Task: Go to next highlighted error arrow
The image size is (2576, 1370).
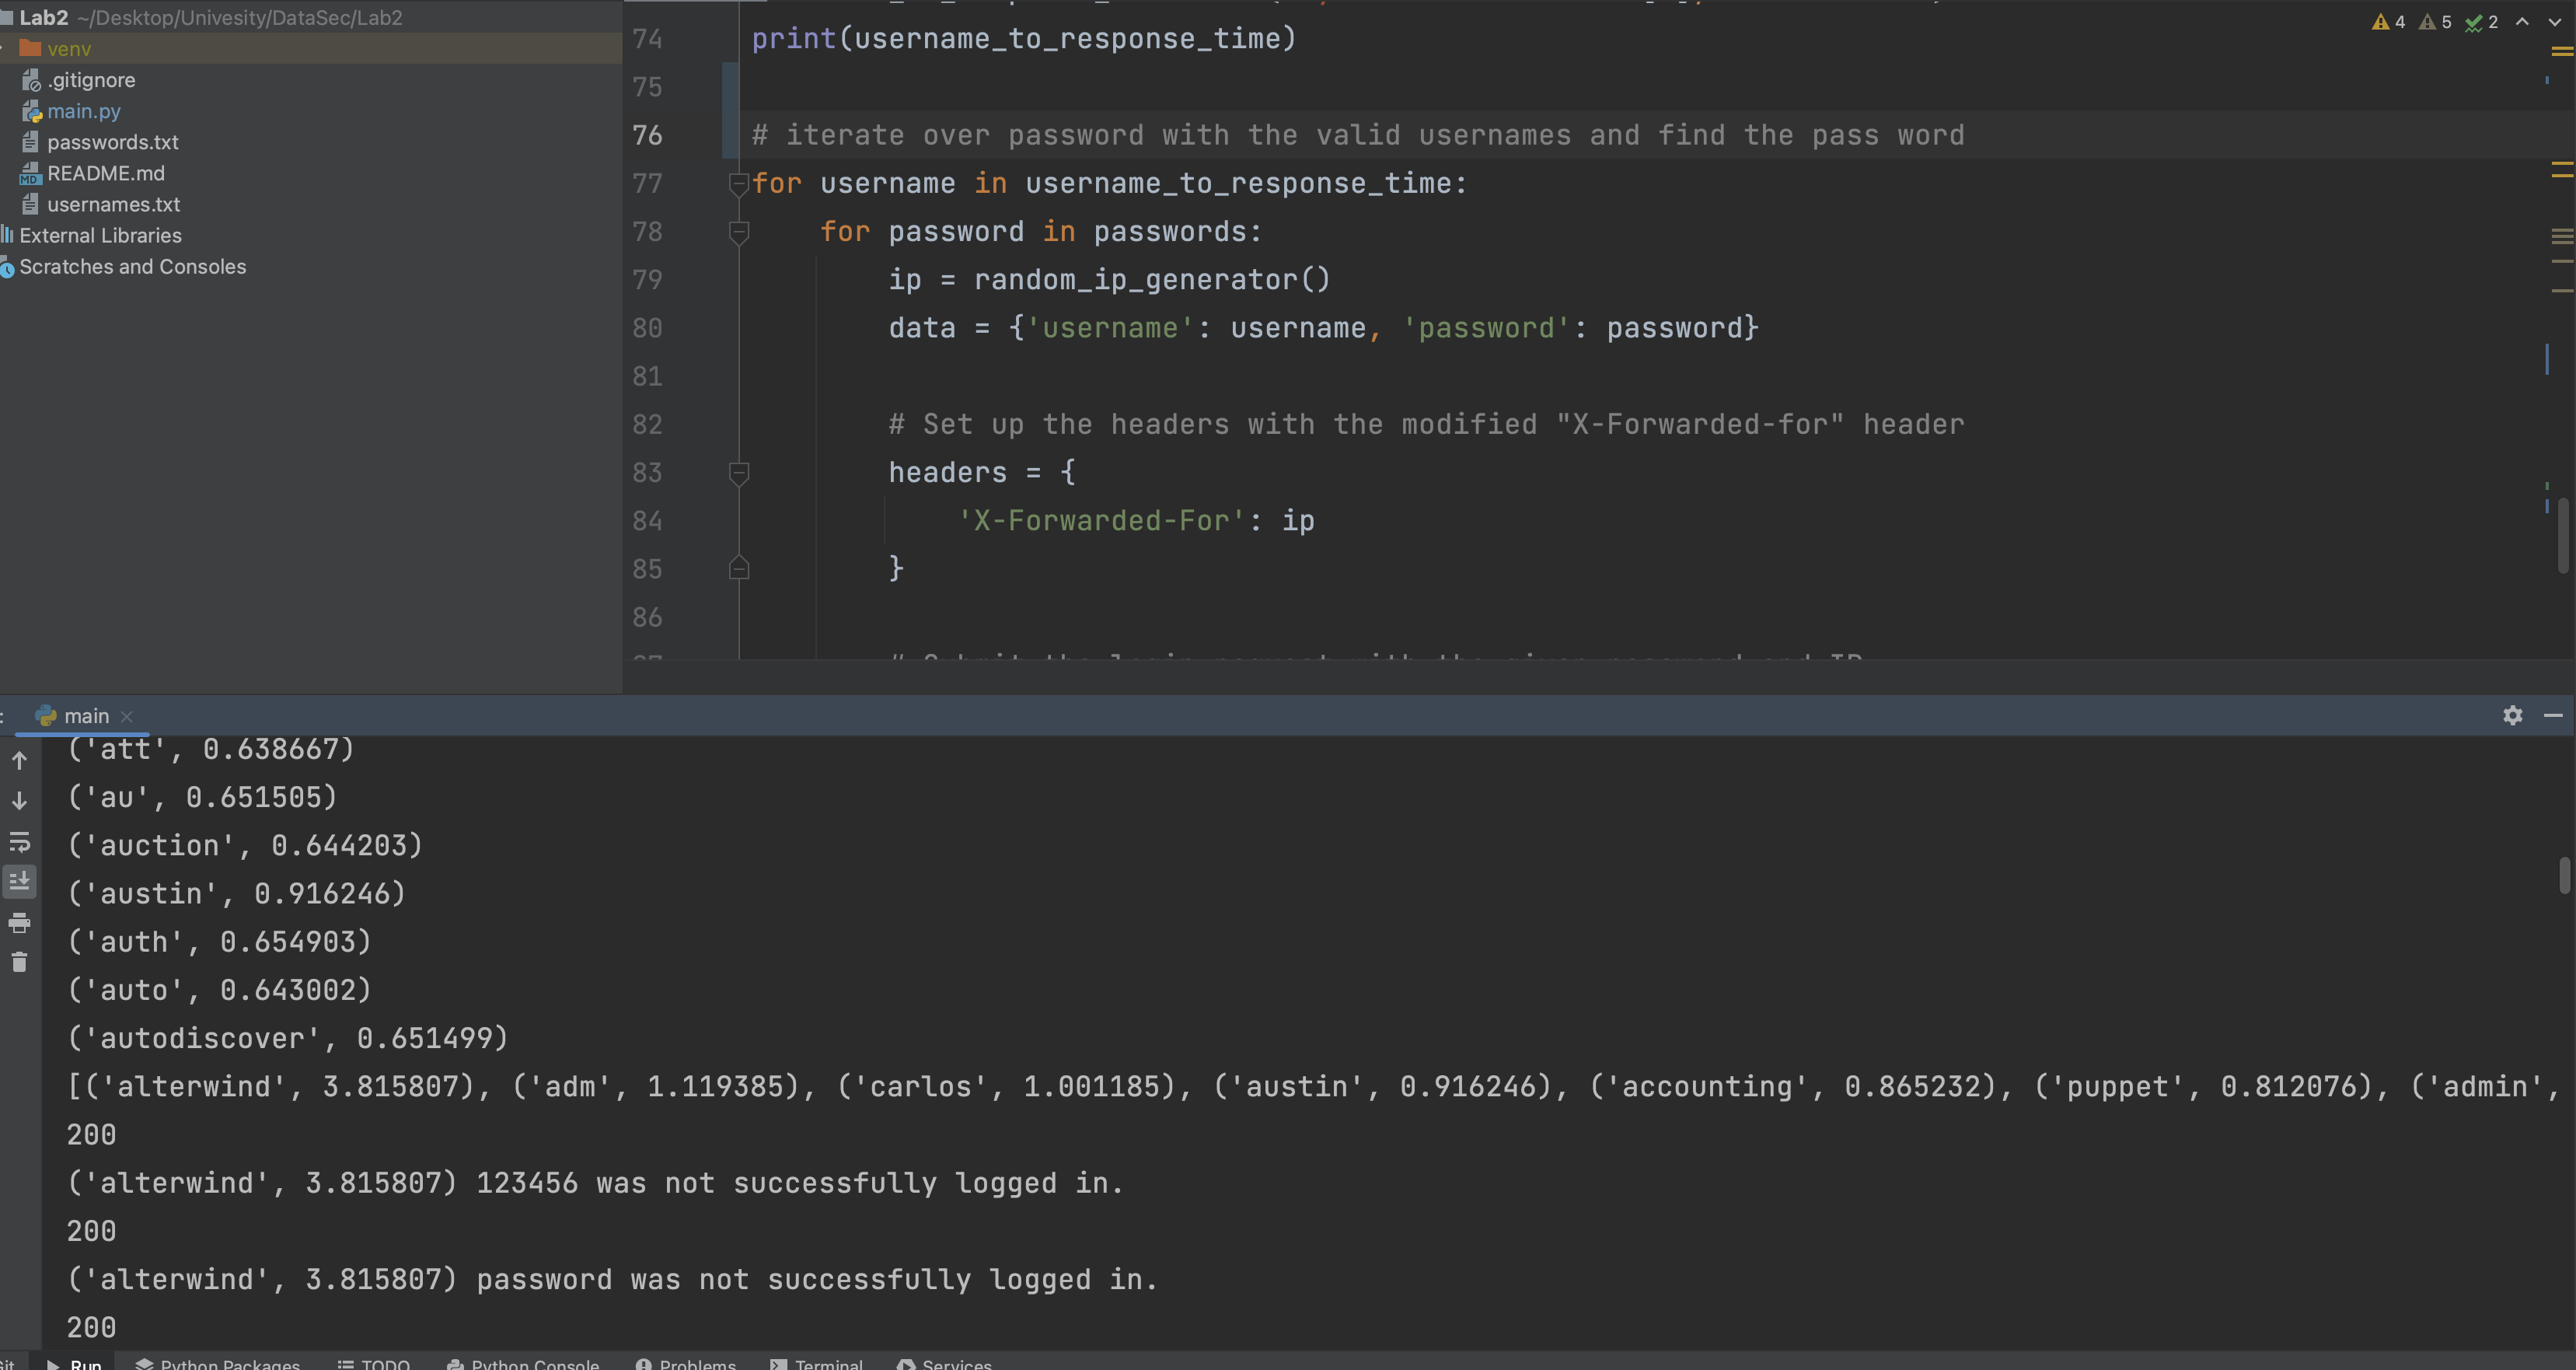Action: coord(2554,22)
